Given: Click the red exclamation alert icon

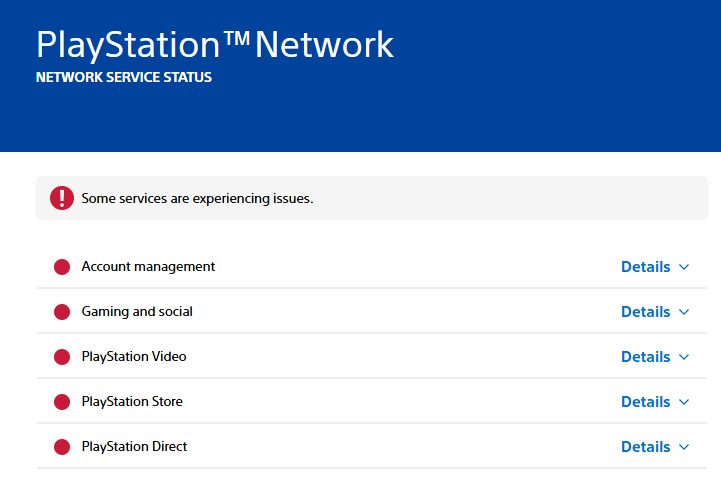Looking at the screenshot, I should pyautogui.click(x=62, y=198).
